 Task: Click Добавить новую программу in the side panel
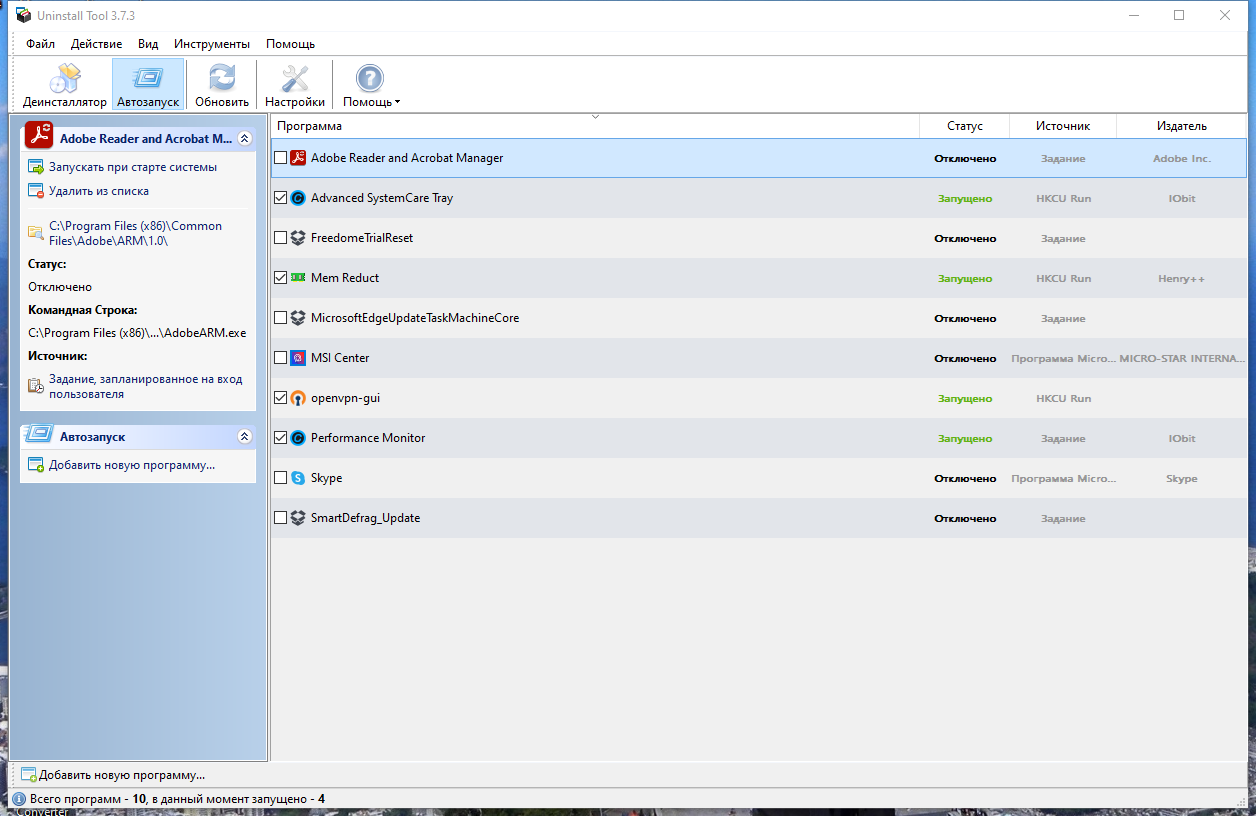coord(132,465)
